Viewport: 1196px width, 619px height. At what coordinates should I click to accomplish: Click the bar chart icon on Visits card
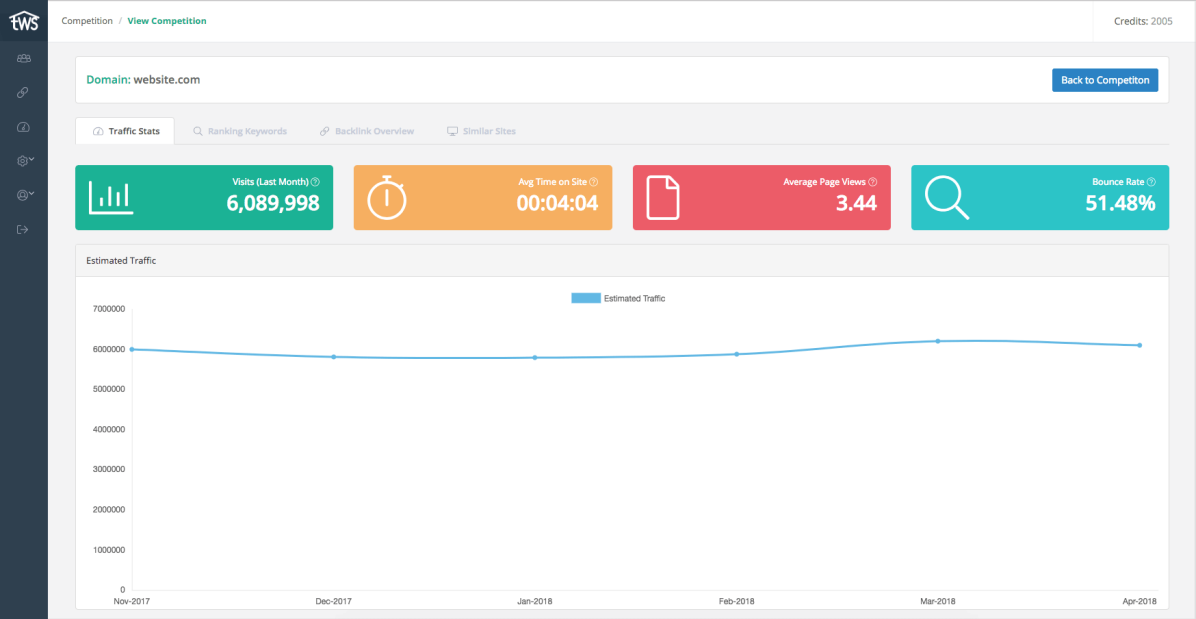pos(111,198)
